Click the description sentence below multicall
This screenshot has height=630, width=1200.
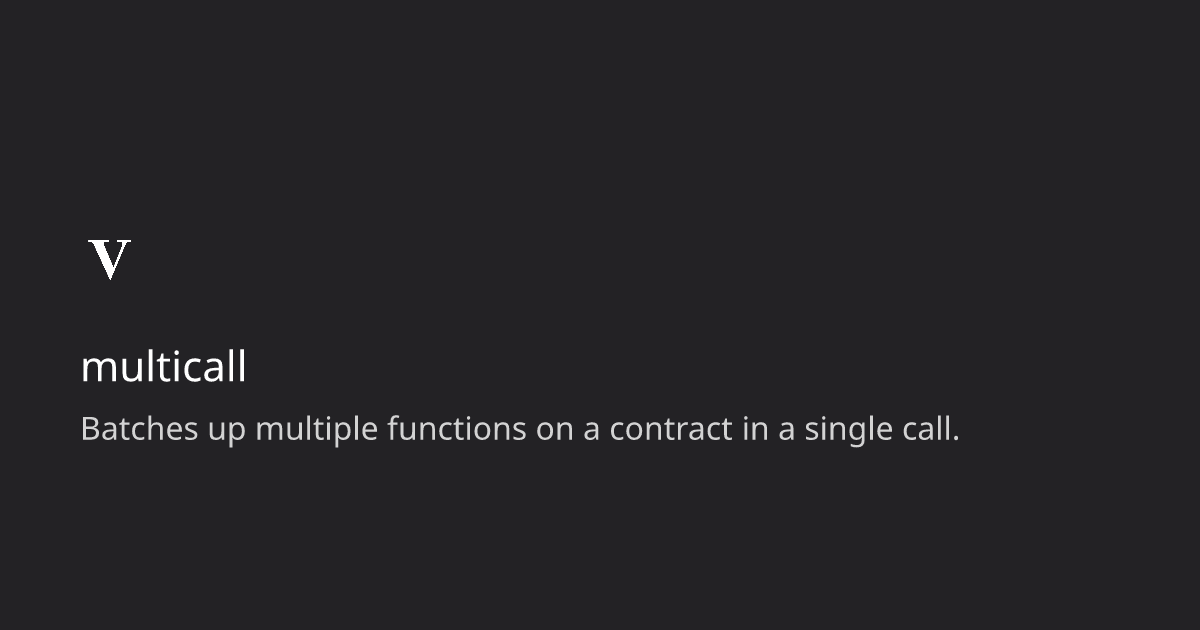tap(519, 429)
